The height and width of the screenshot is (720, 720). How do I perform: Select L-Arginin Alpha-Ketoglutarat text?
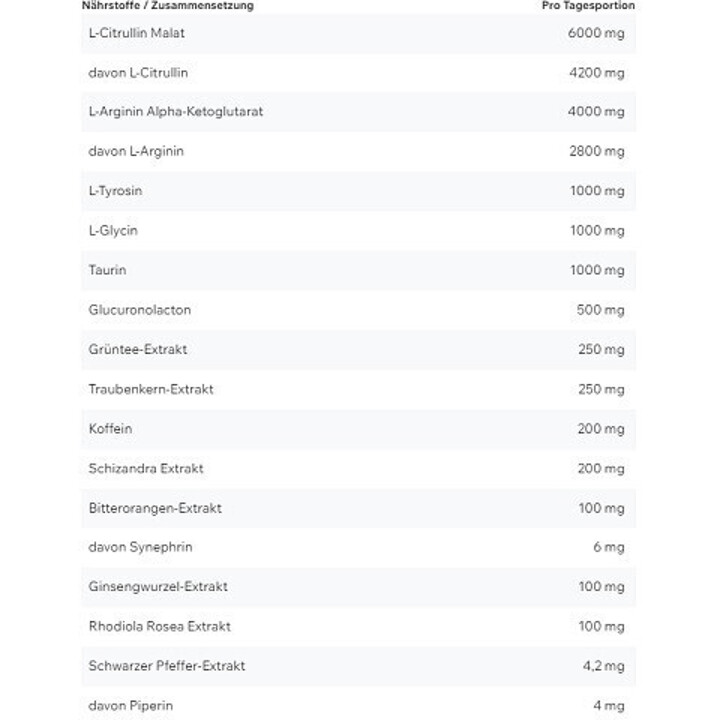coord(176,112)
